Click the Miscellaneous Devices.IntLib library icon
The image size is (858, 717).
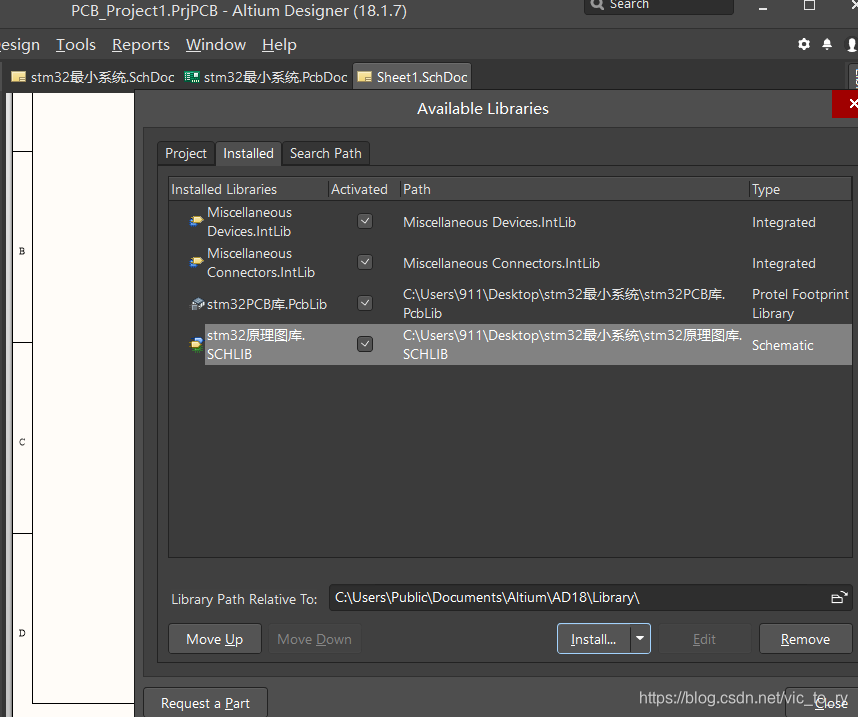196,221
